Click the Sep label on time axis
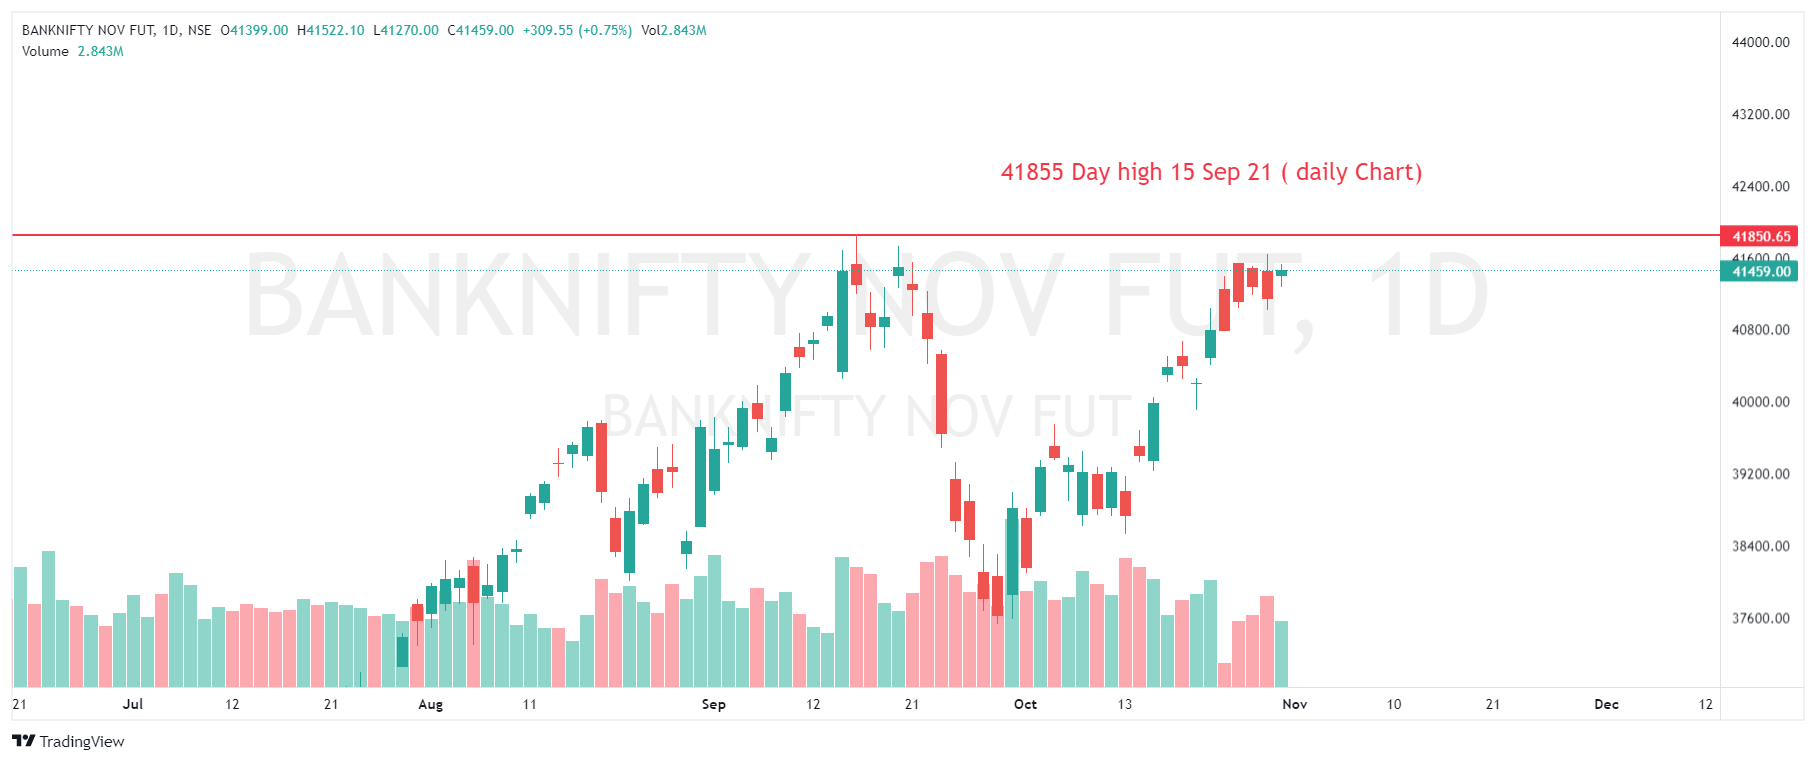This screenshot has width=1816, height=762. tap(713, 704)
